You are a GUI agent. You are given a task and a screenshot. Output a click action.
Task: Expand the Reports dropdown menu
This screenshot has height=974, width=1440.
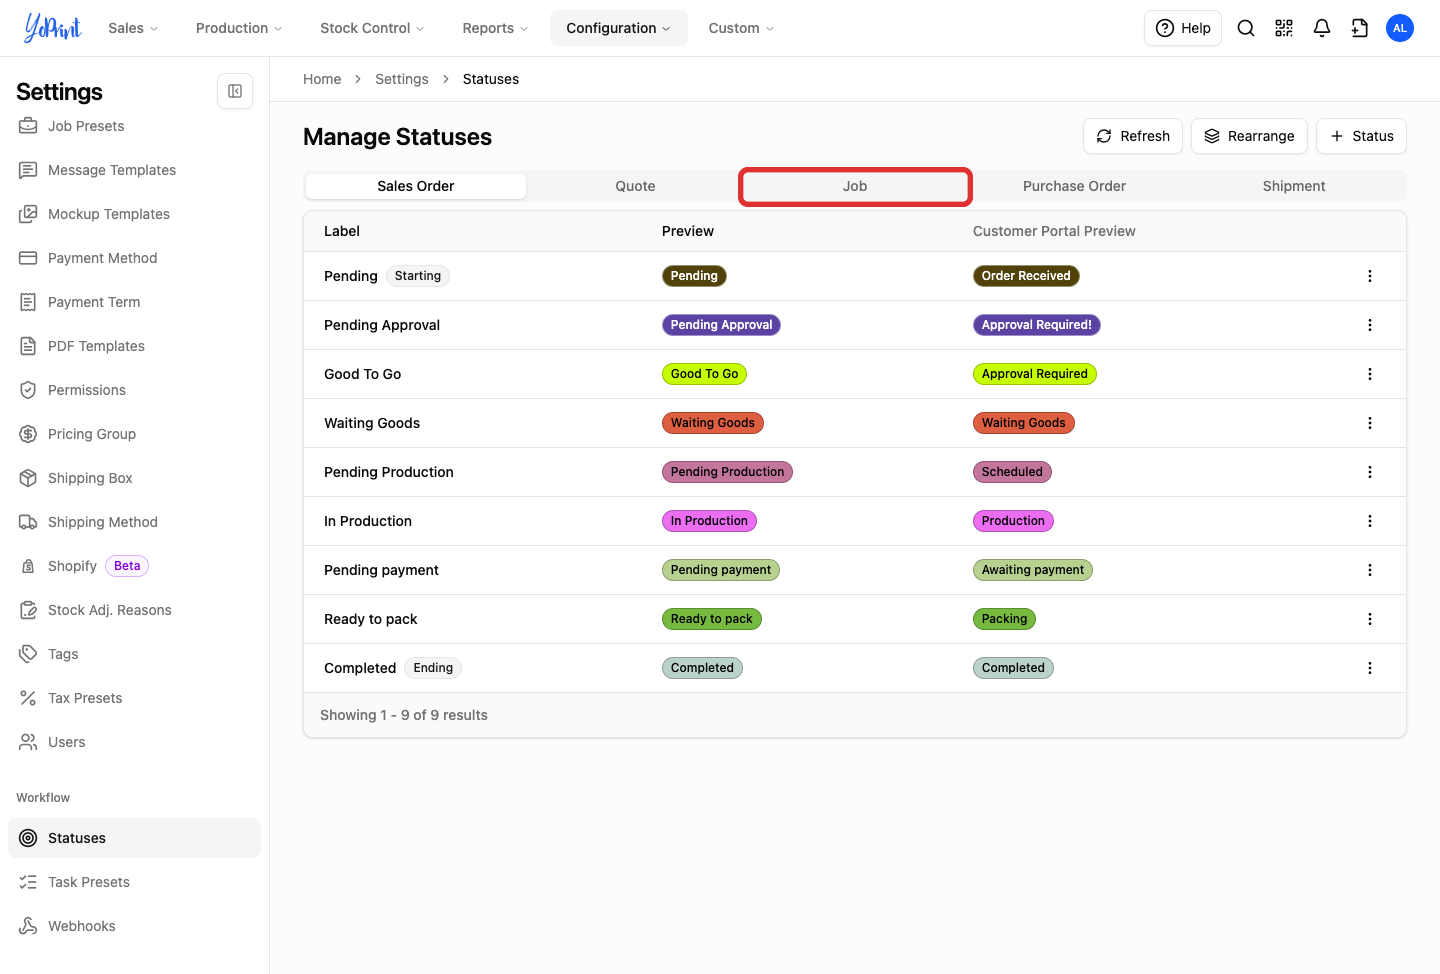pos(495,28)
